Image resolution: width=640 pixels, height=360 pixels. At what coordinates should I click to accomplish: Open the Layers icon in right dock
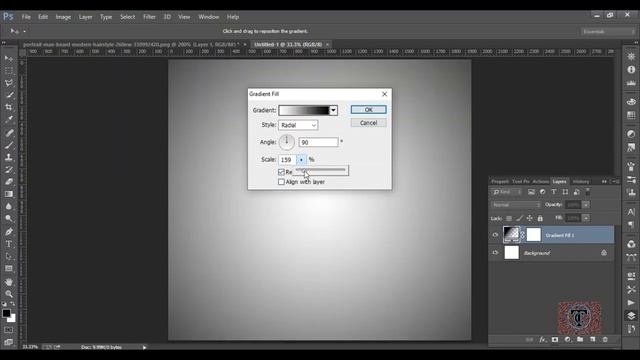(x=631, y=316)
